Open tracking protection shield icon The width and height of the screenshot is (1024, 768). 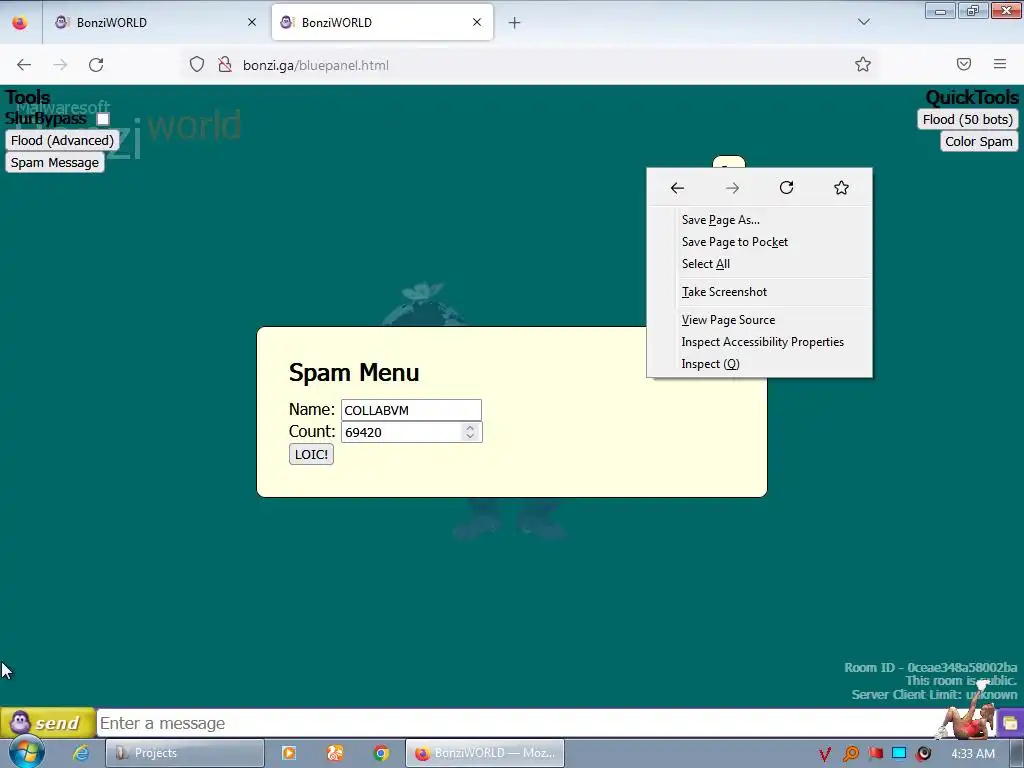pos(197,65)
